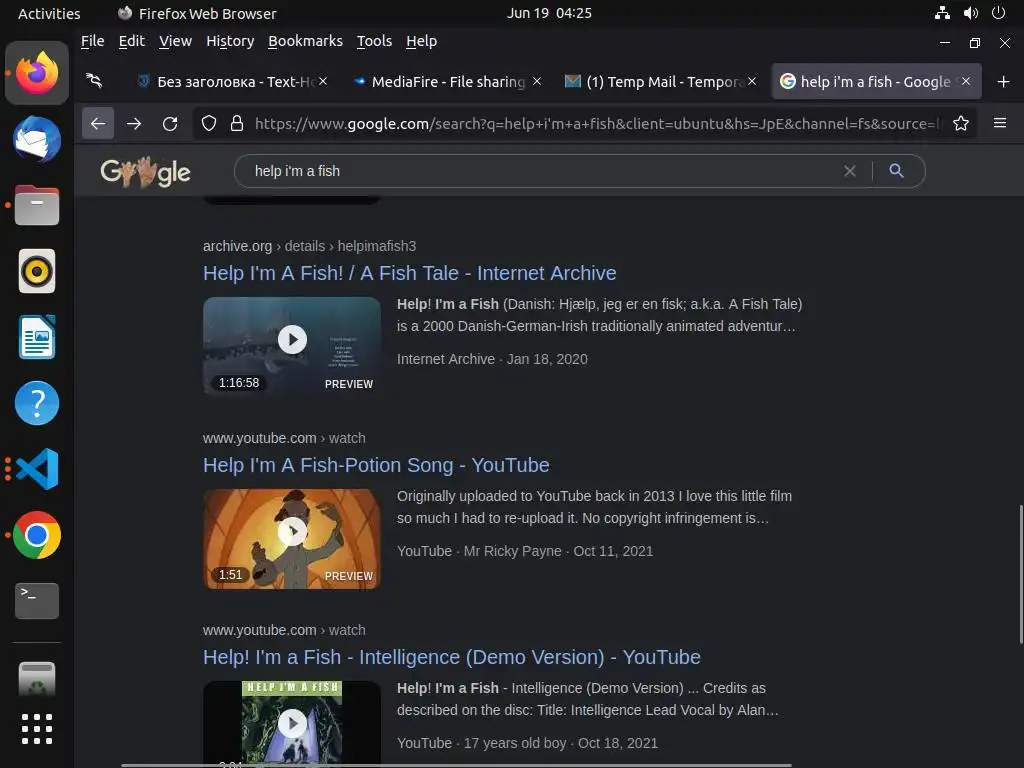Open the Help app in the dock

[37, 403]
